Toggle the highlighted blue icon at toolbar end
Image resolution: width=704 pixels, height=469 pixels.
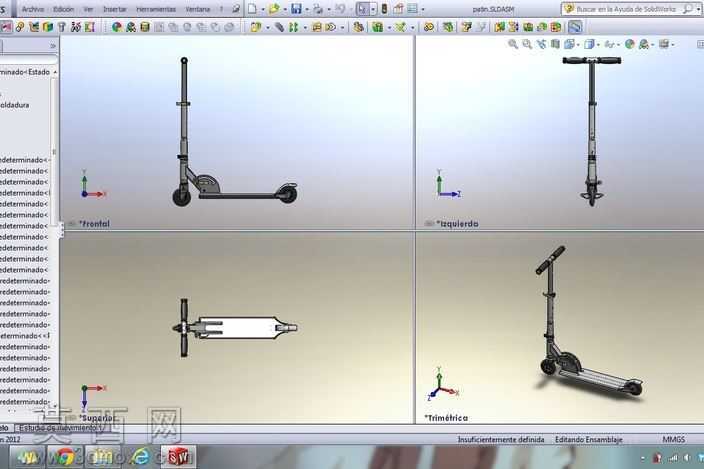click(575, 27)
